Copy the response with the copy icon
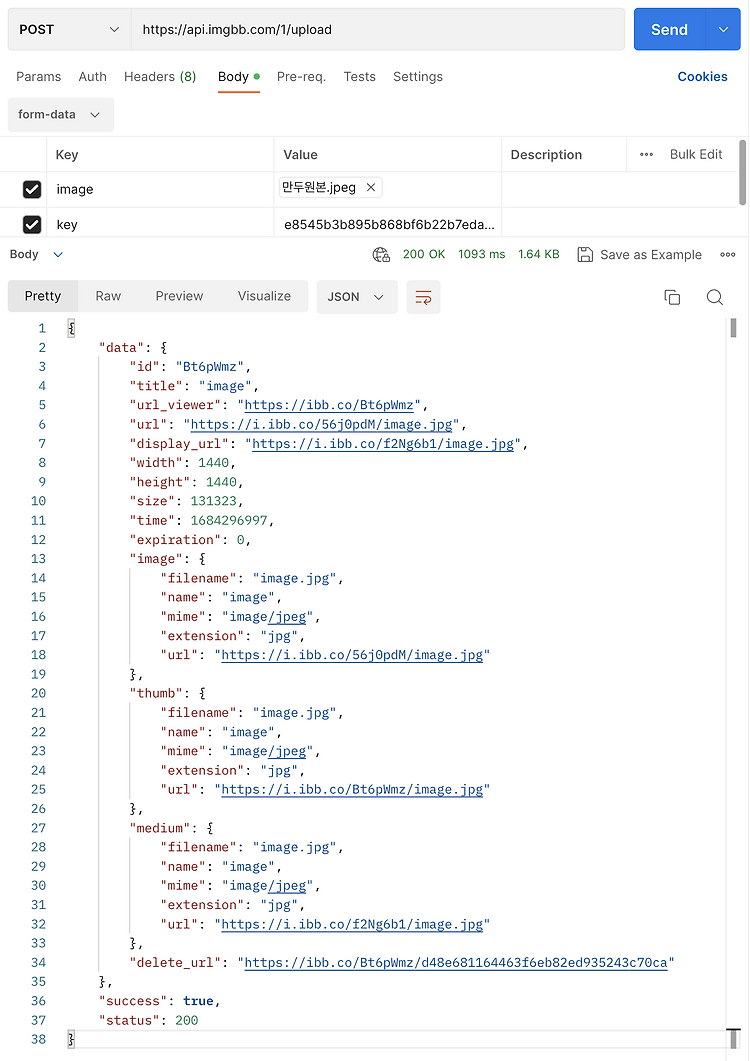Screen dimensions: 750x1061 point(672,297)
